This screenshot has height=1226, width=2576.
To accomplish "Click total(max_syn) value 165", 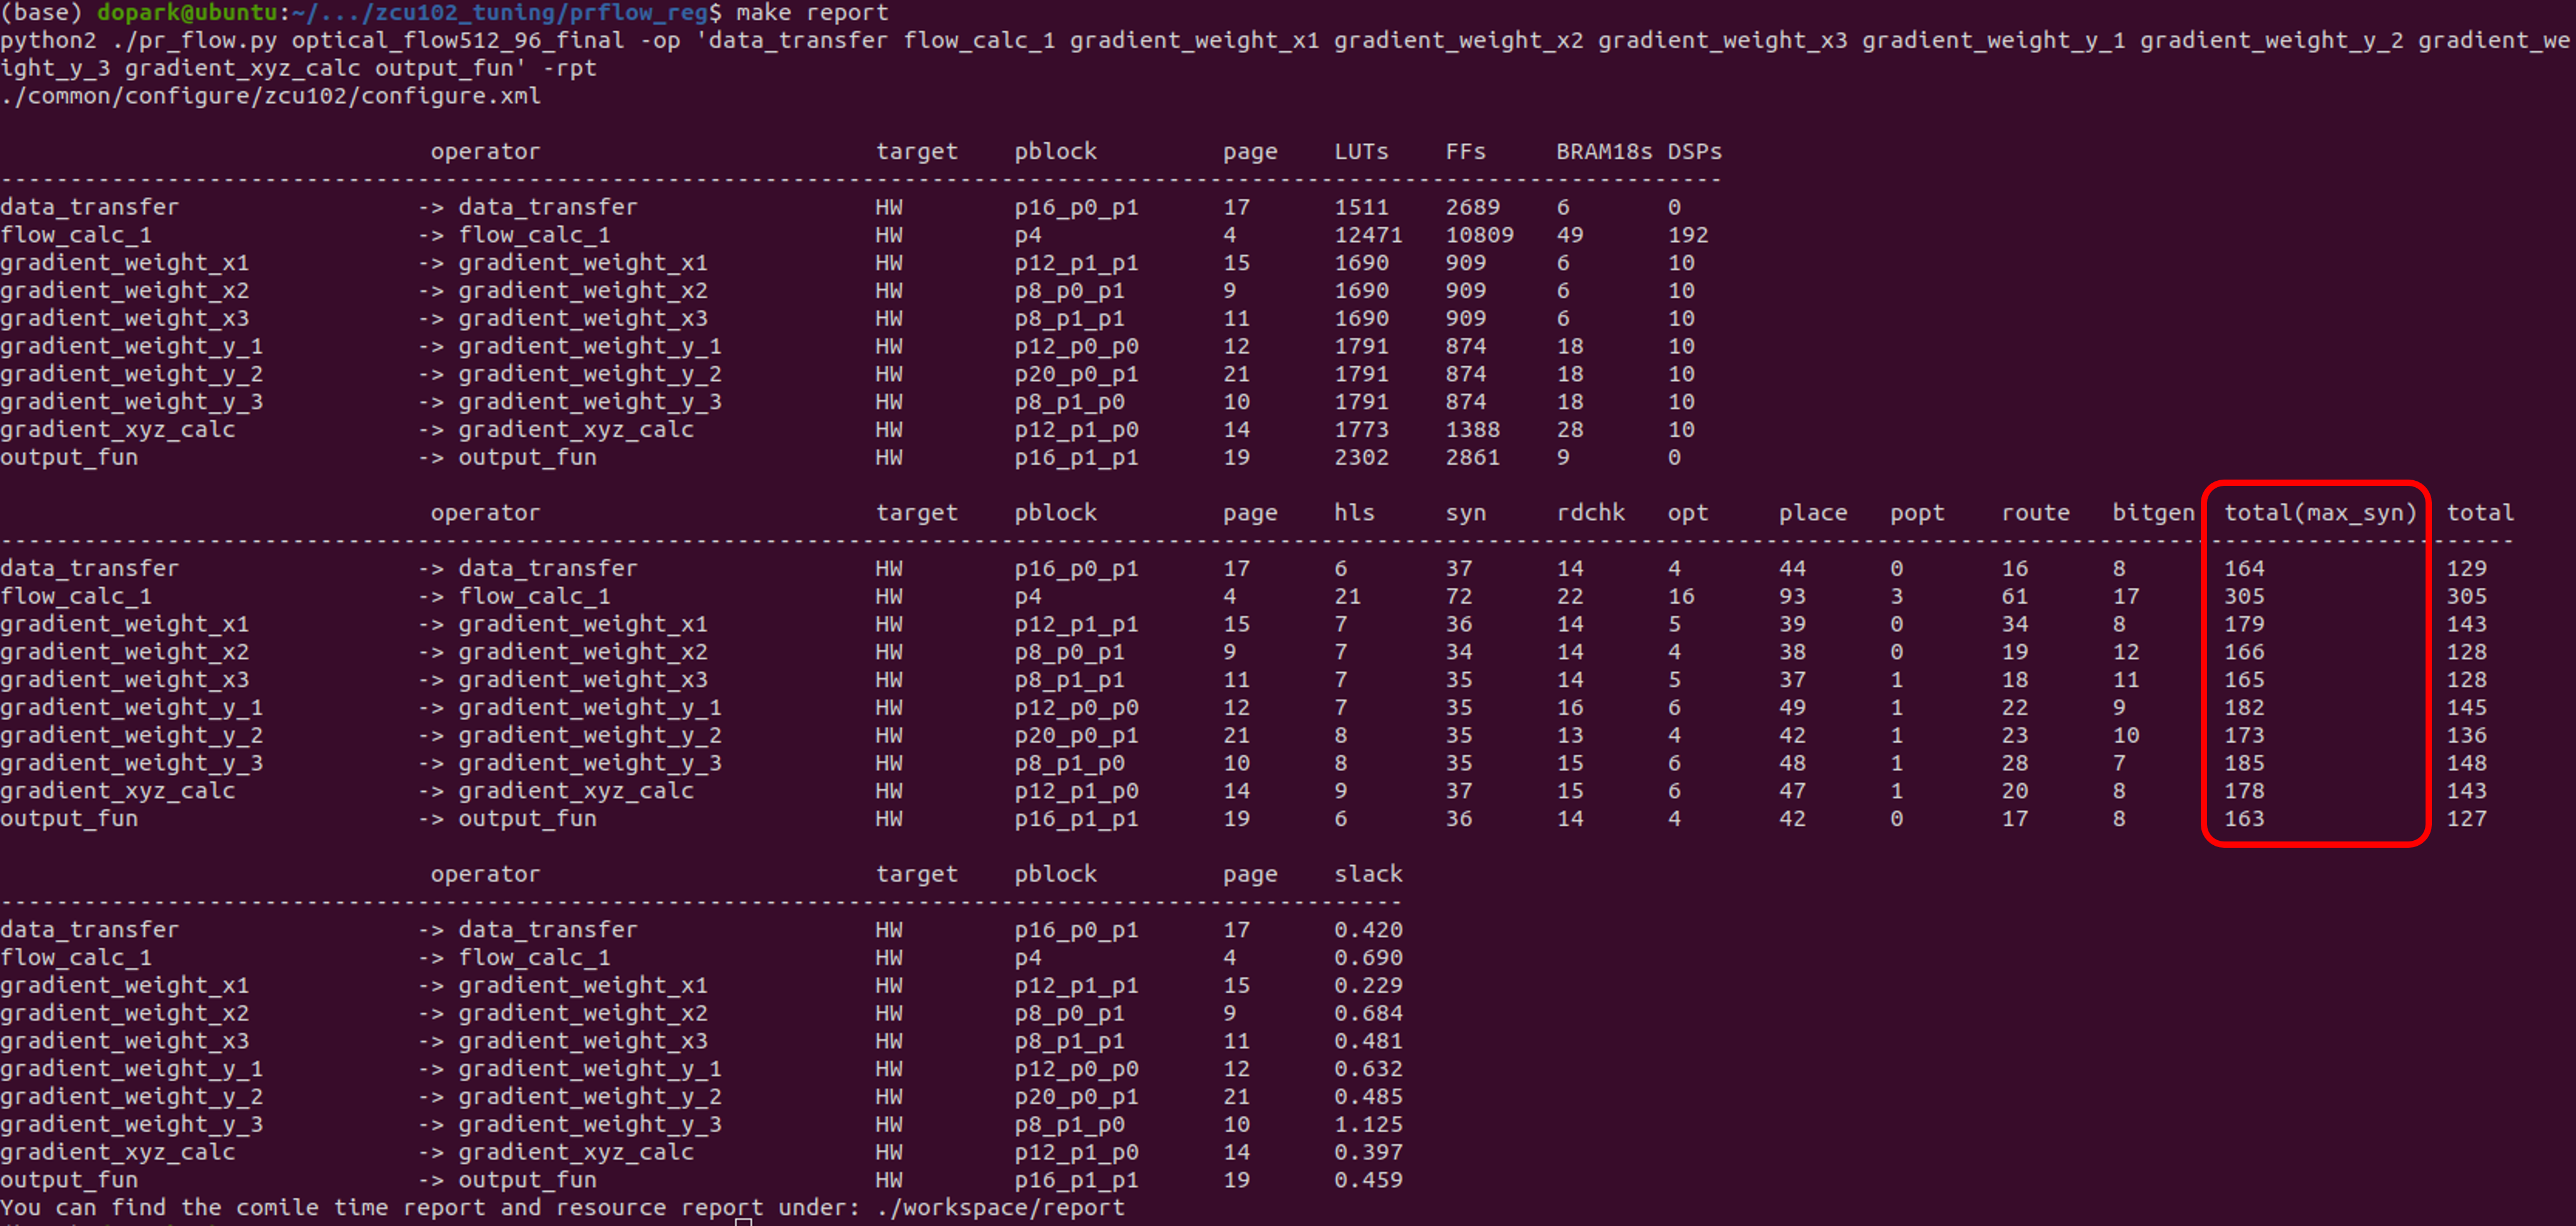I will 2244,680.
